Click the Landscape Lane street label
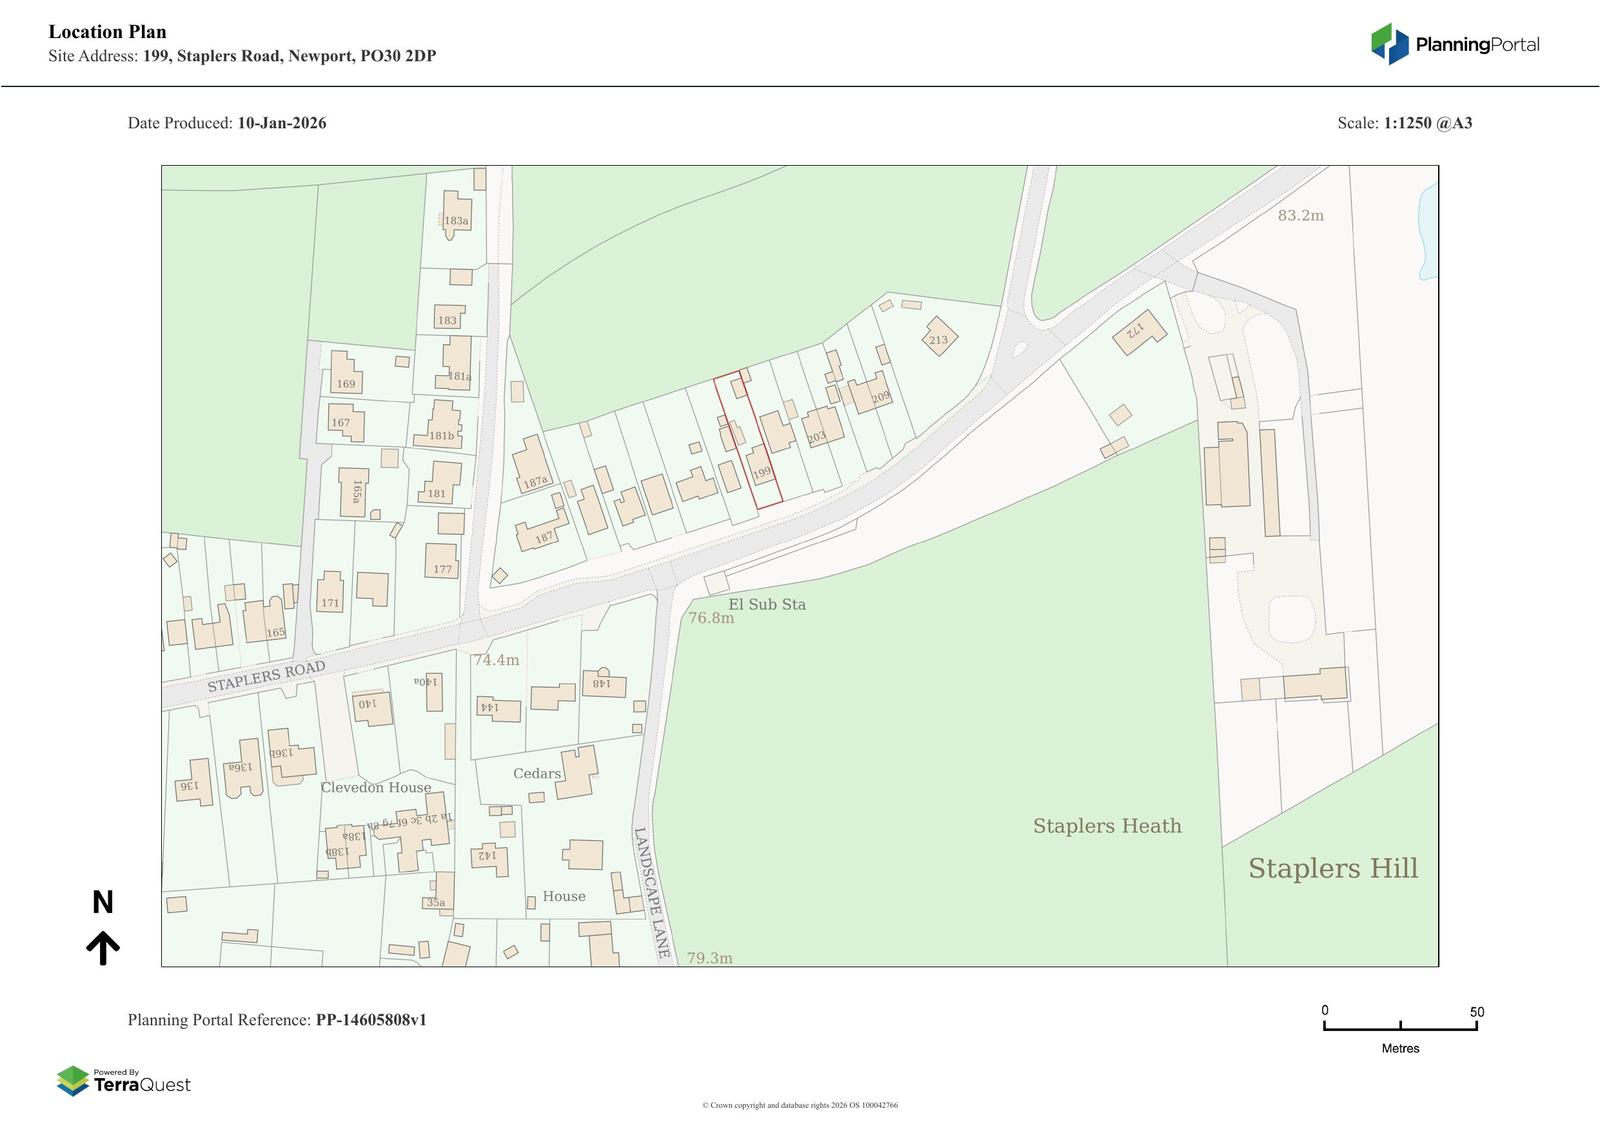1600x1131 pixels. (x=650, y=893)
